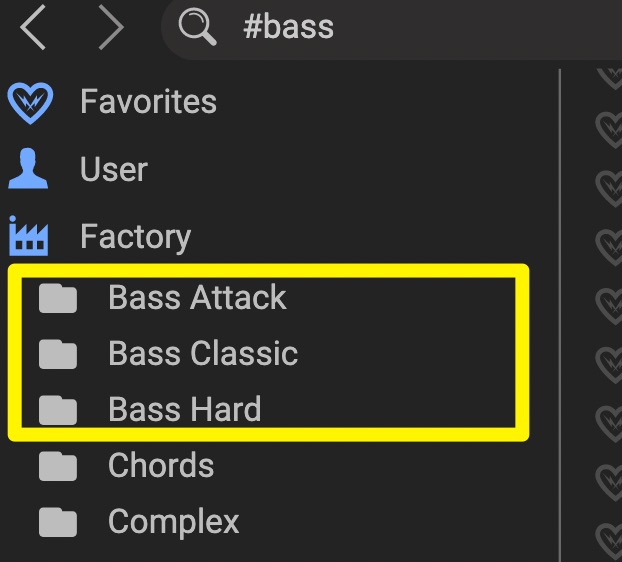Select the Bass Attack category
This screenshot has height=562, width=622.
(x=197, y=298)
